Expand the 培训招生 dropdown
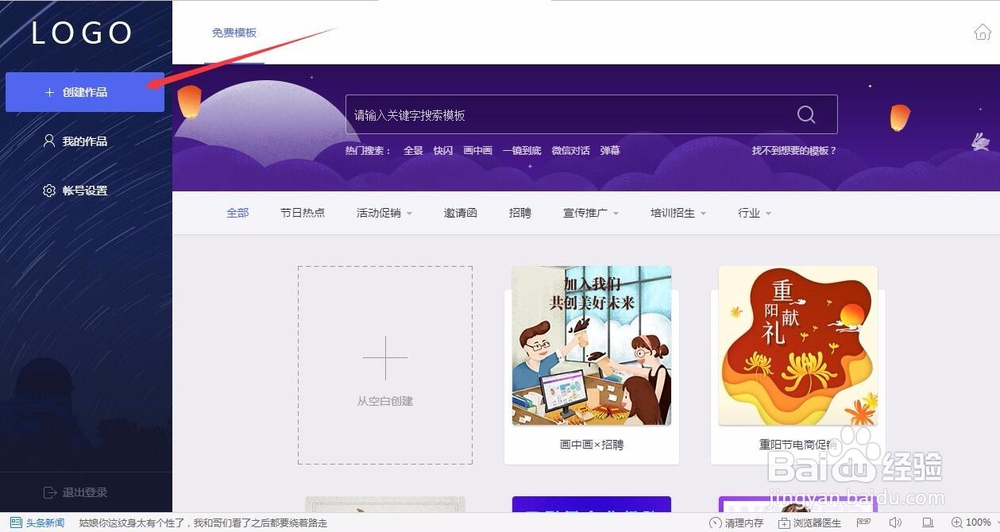 678,213
